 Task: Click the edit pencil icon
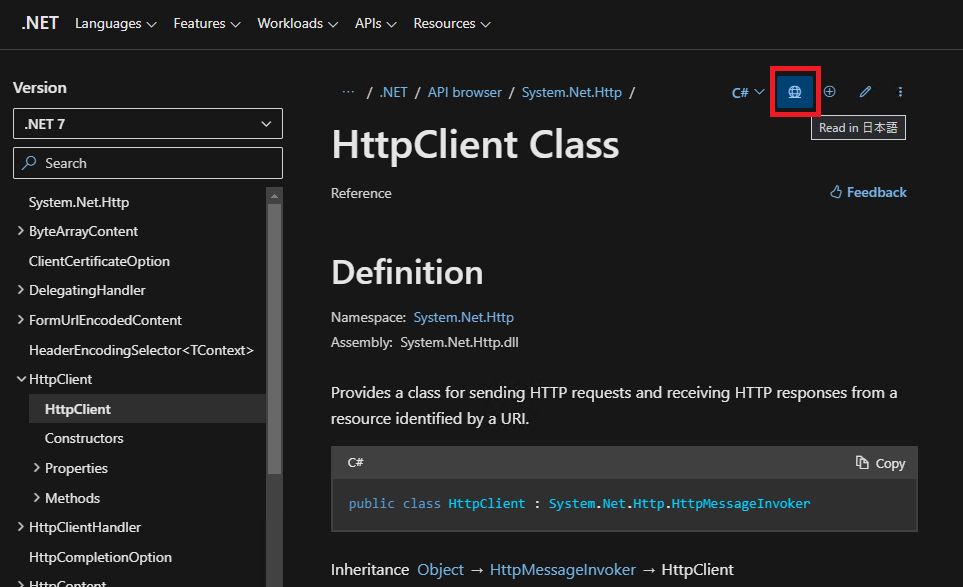(865, 91)
